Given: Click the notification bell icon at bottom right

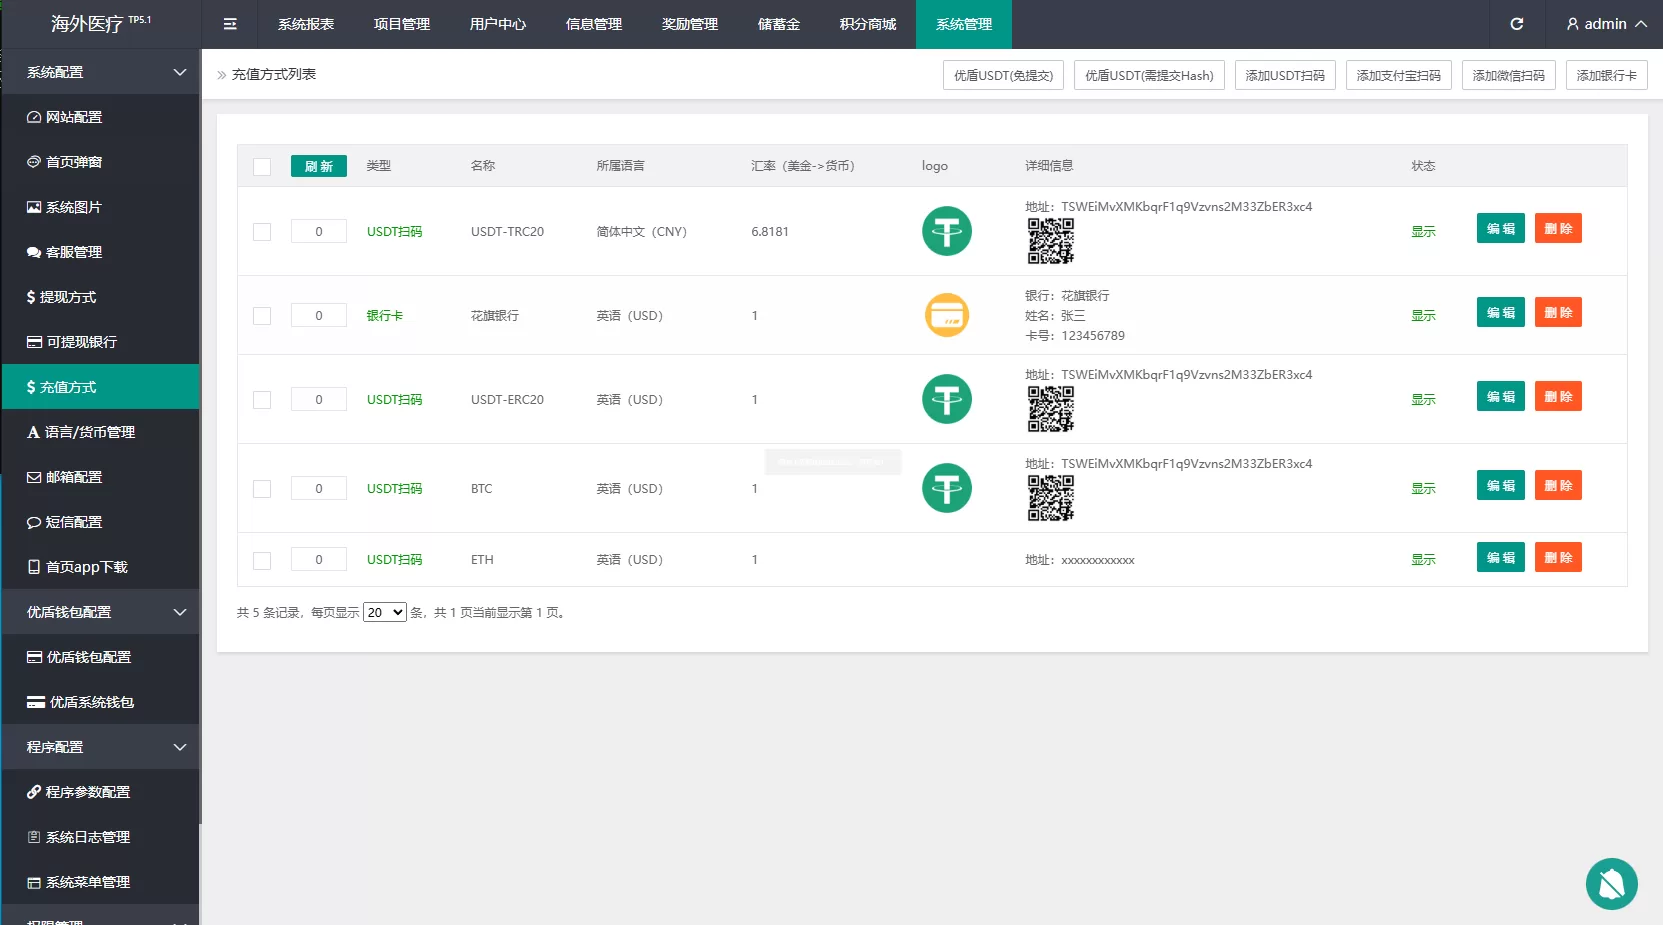Looking at the screenshot, I should point(1611,884).
